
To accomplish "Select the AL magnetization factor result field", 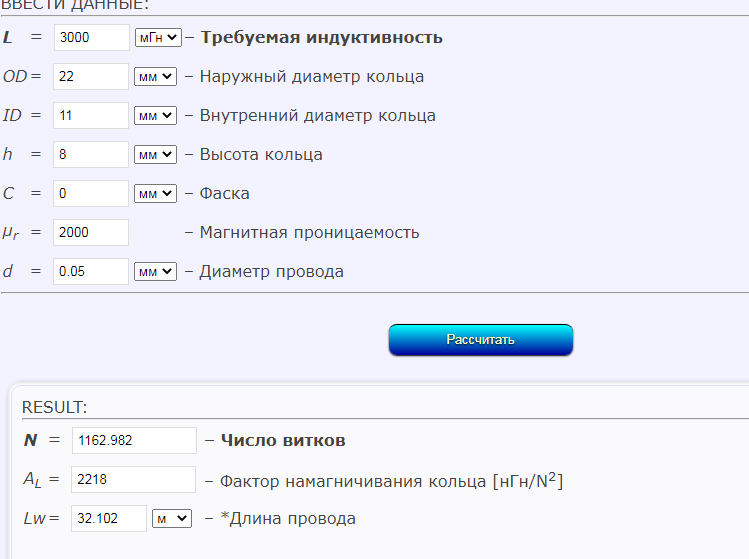I will tap(134, 480).
